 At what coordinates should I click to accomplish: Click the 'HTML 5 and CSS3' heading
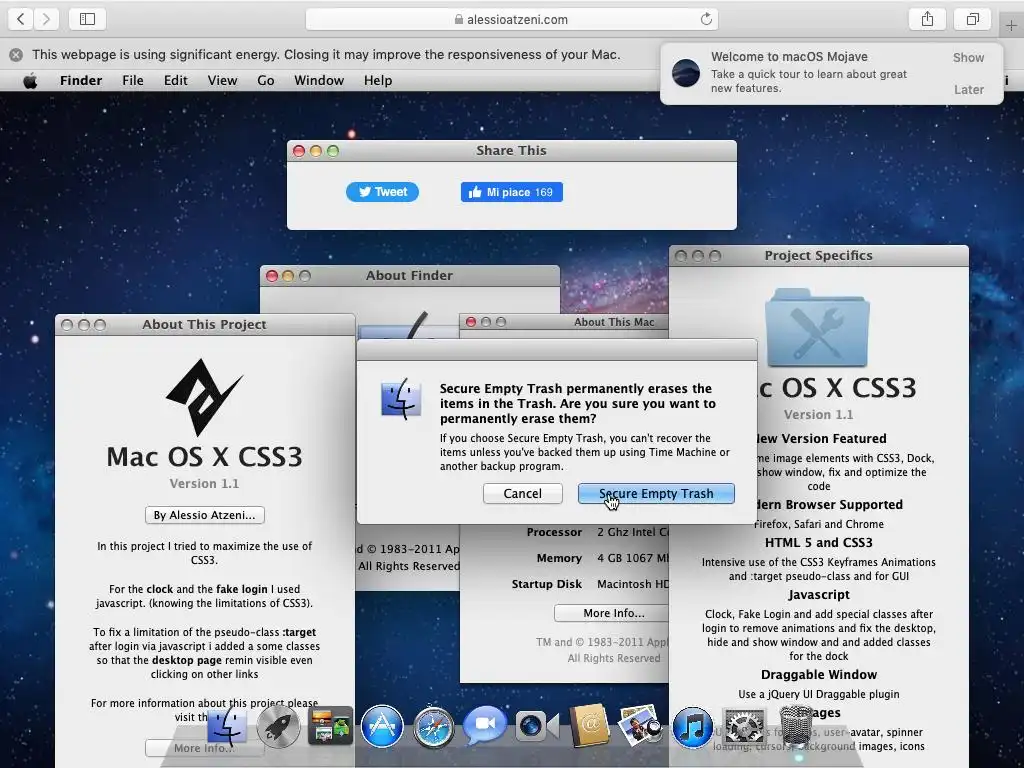point(818,543)
